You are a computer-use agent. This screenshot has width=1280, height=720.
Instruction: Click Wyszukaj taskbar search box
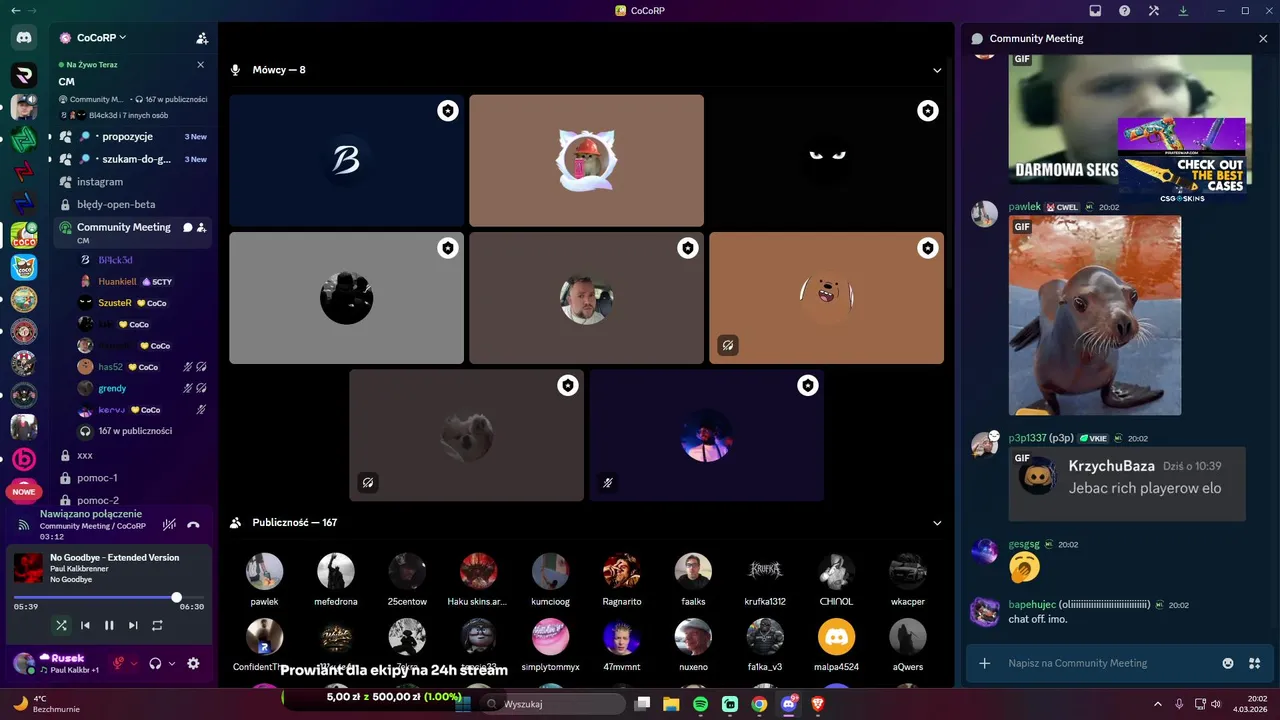tap(553, 704)
